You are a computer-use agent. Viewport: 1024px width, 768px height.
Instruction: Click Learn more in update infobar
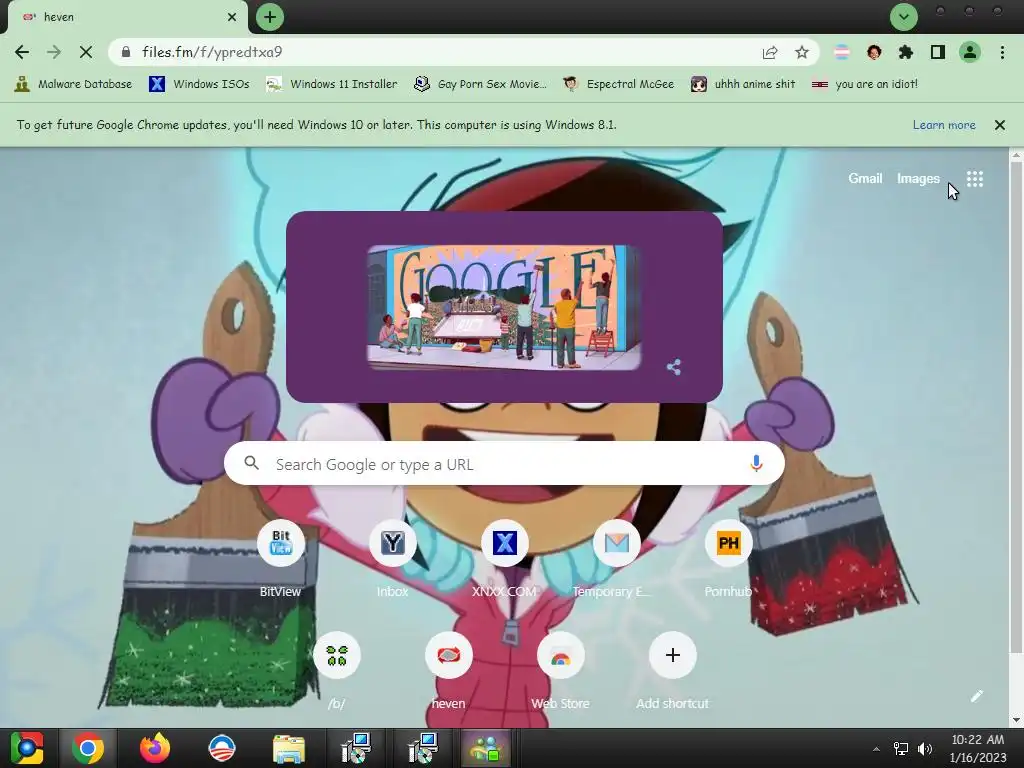tap(944, 125)
